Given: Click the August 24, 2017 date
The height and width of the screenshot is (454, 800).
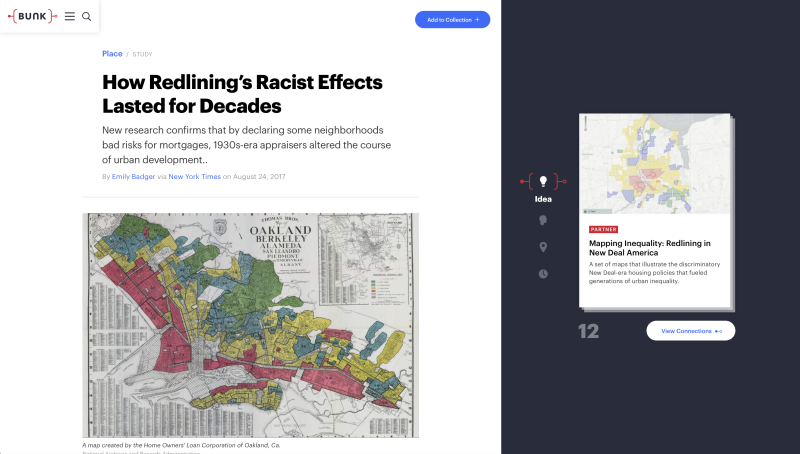Looking at the screenshot, I should 259,176.
